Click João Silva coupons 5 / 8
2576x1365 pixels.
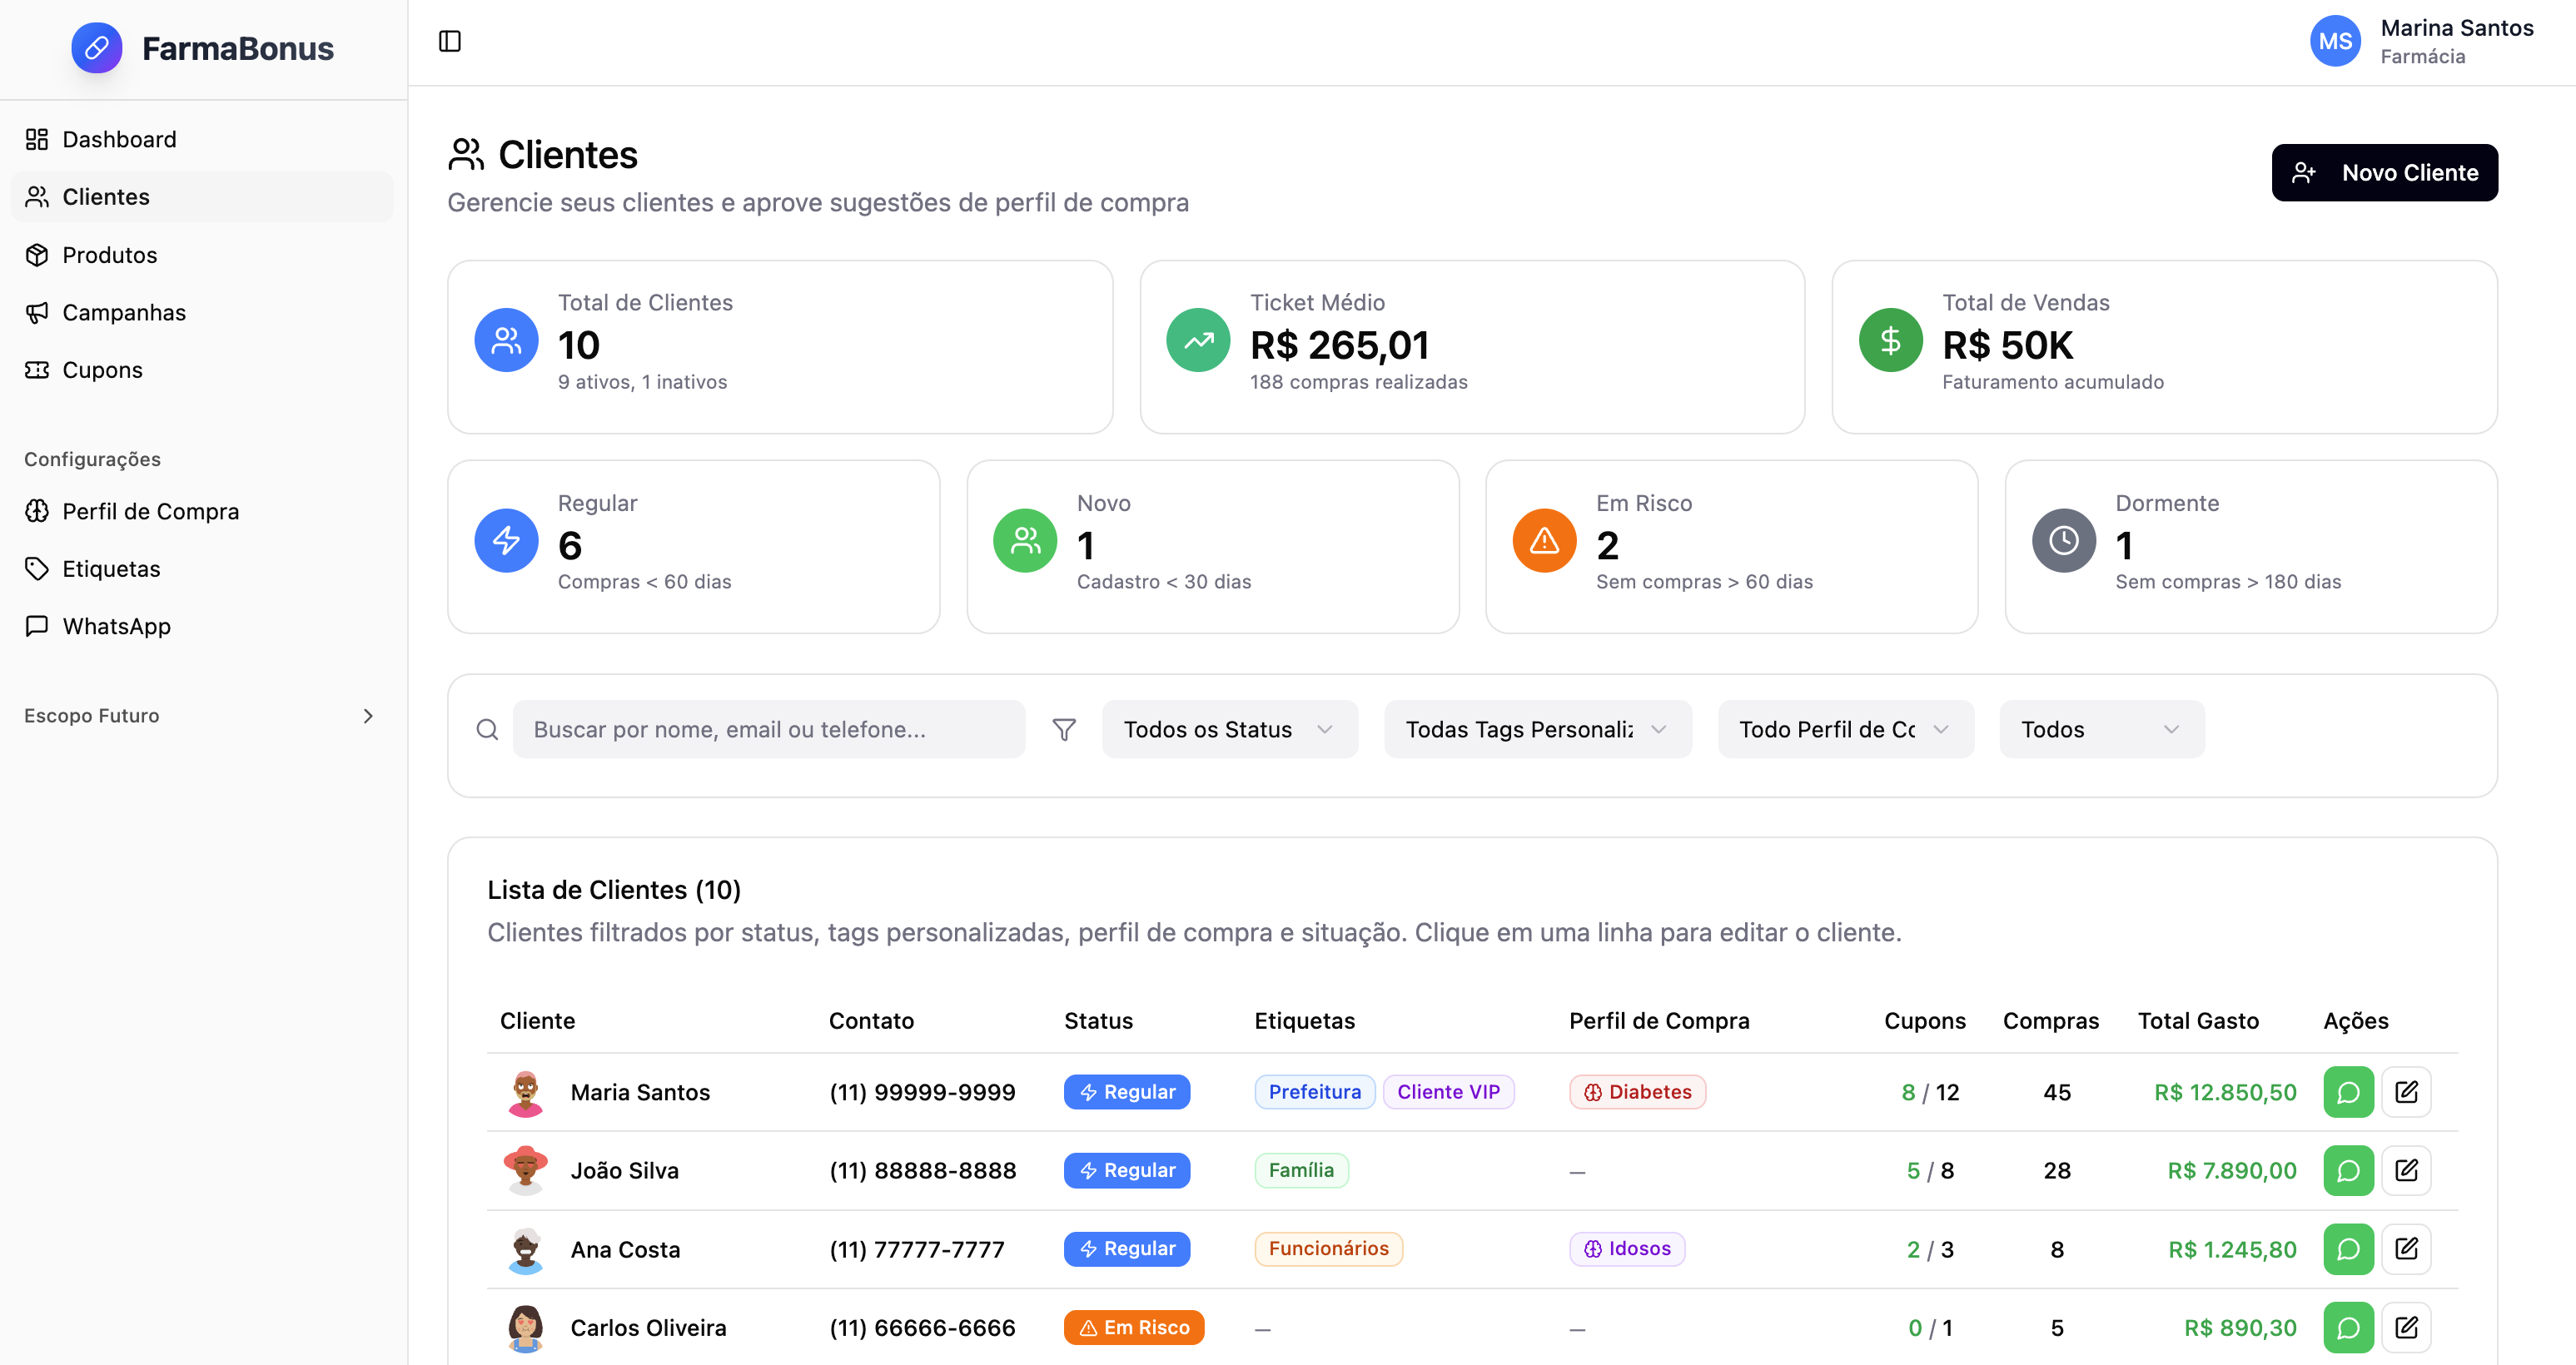1929,1171
